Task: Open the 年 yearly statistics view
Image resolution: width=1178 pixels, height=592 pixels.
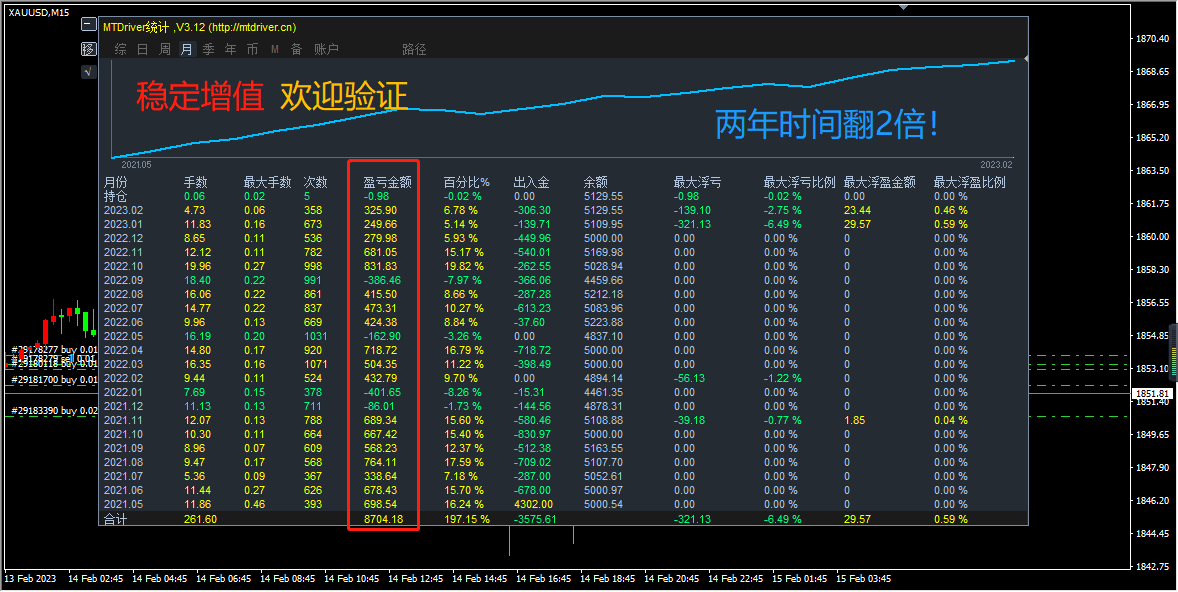Action: click(x=230, y=47)
